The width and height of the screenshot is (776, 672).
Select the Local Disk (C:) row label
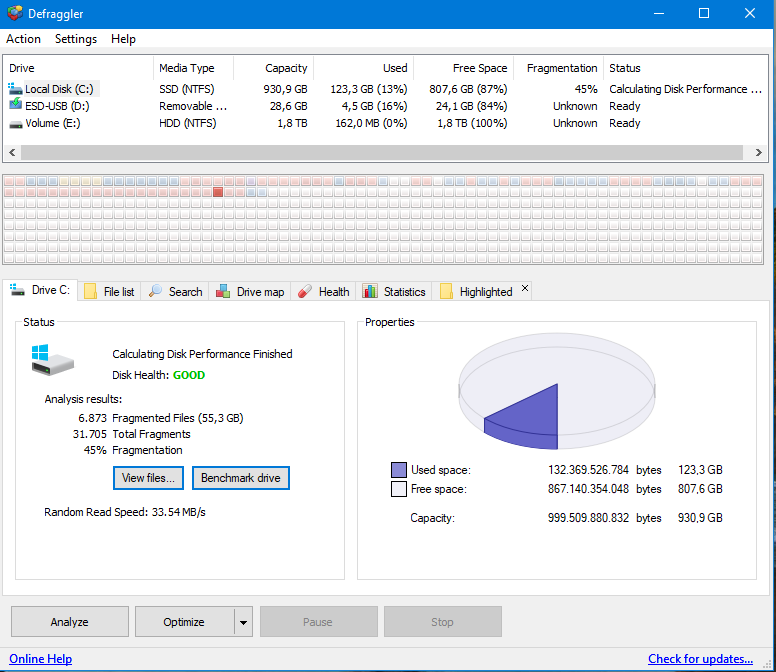point(59,89)
